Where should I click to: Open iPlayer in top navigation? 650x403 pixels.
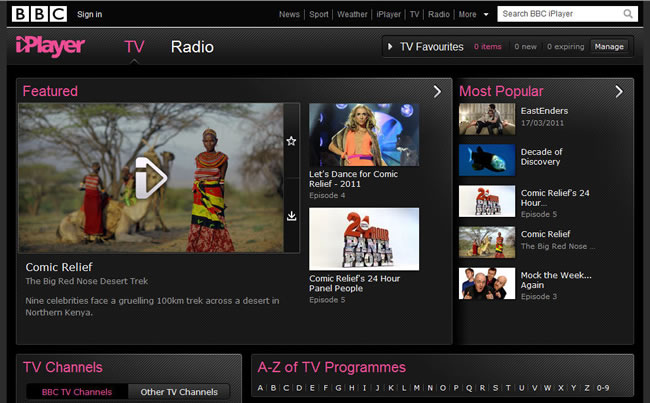pos(389,15)
